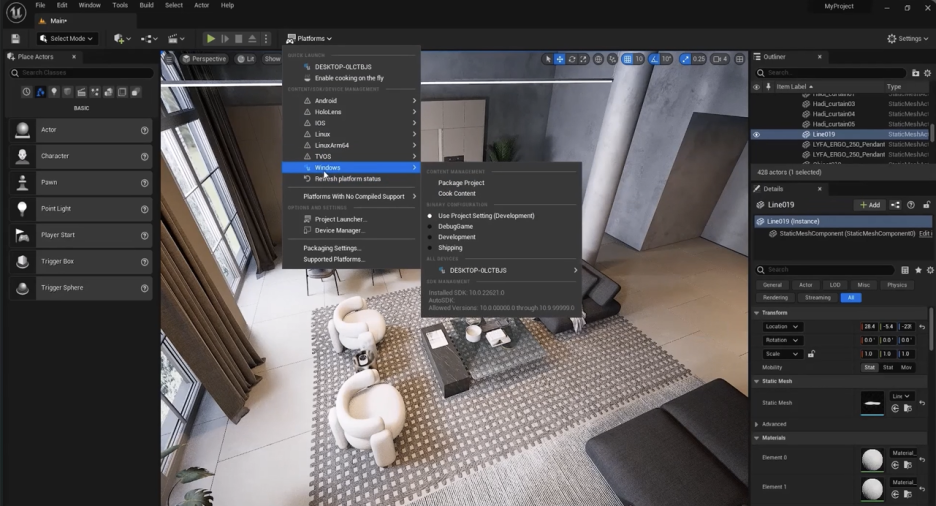Collapse the Materials section

pyautogui.click(x=757, y=439)
